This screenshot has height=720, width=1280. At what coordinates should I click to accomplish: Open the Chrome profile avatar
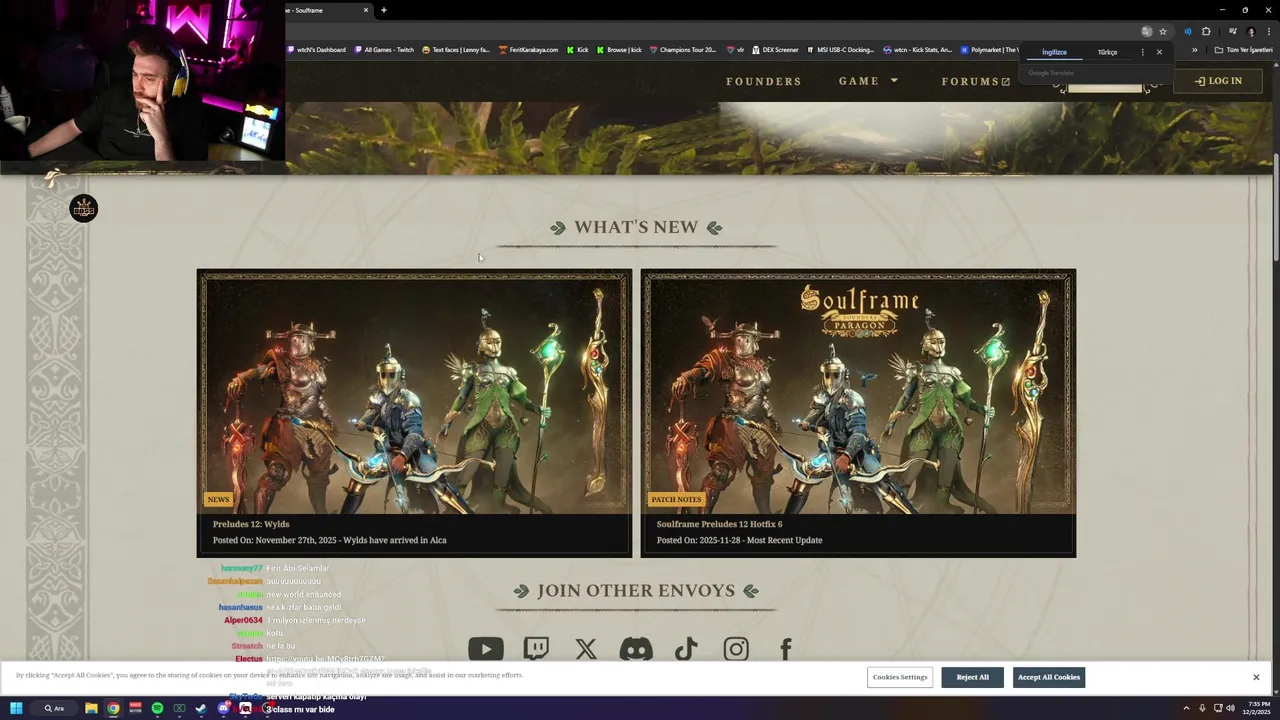coord(1250,31)
